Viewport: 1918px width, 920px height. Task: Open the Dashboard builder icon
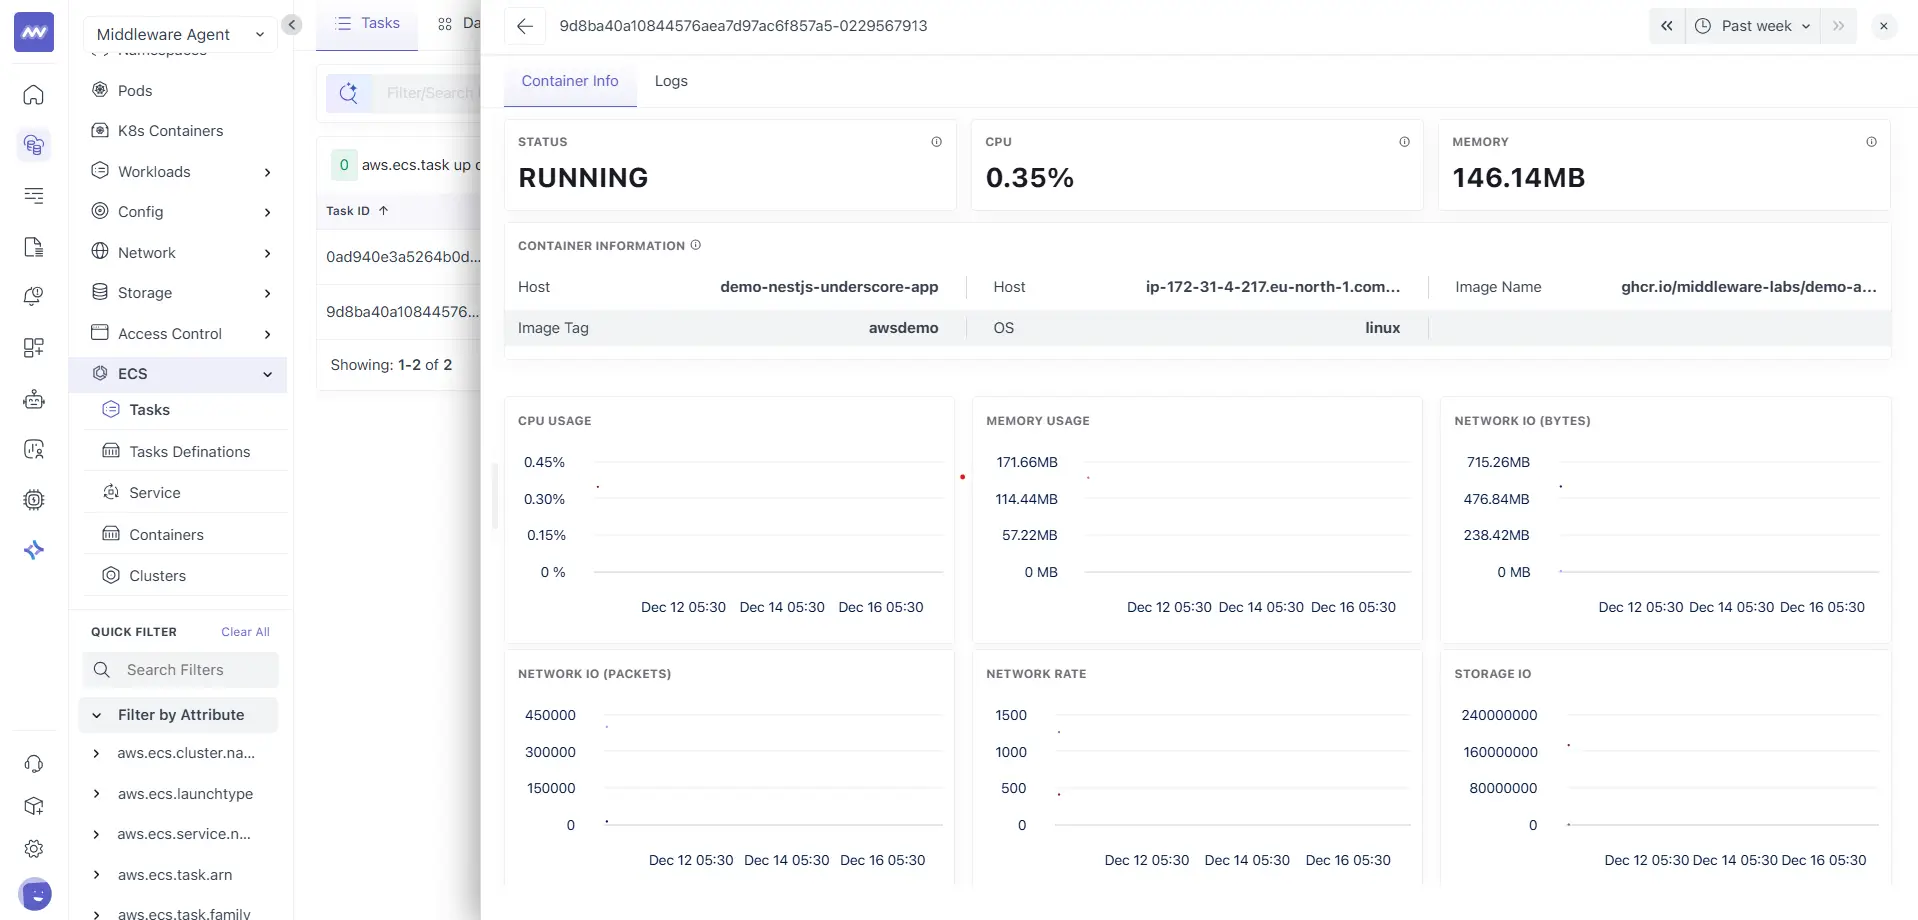33,347
